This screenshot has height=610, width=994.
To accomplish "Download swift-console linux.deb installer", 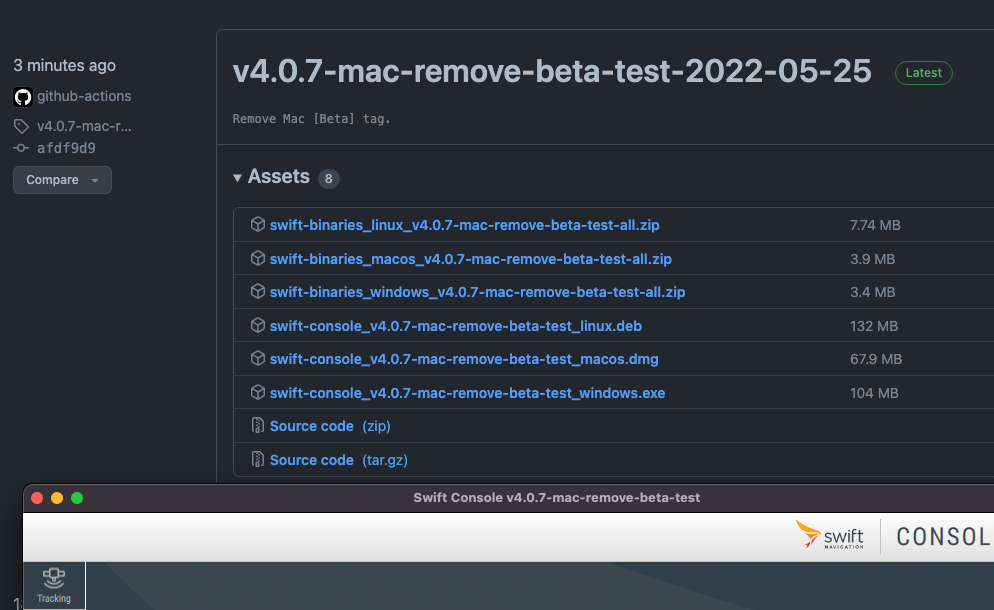I will pos(456,326).
